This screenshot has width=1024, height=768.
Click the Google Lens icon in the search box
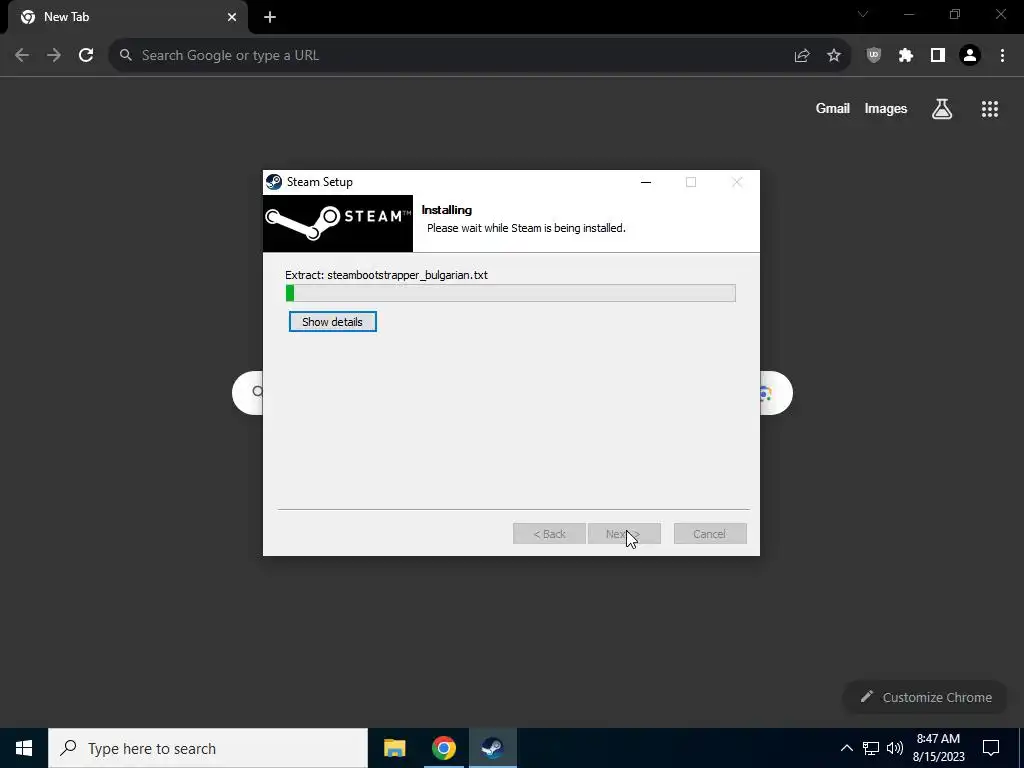point(766,393)
